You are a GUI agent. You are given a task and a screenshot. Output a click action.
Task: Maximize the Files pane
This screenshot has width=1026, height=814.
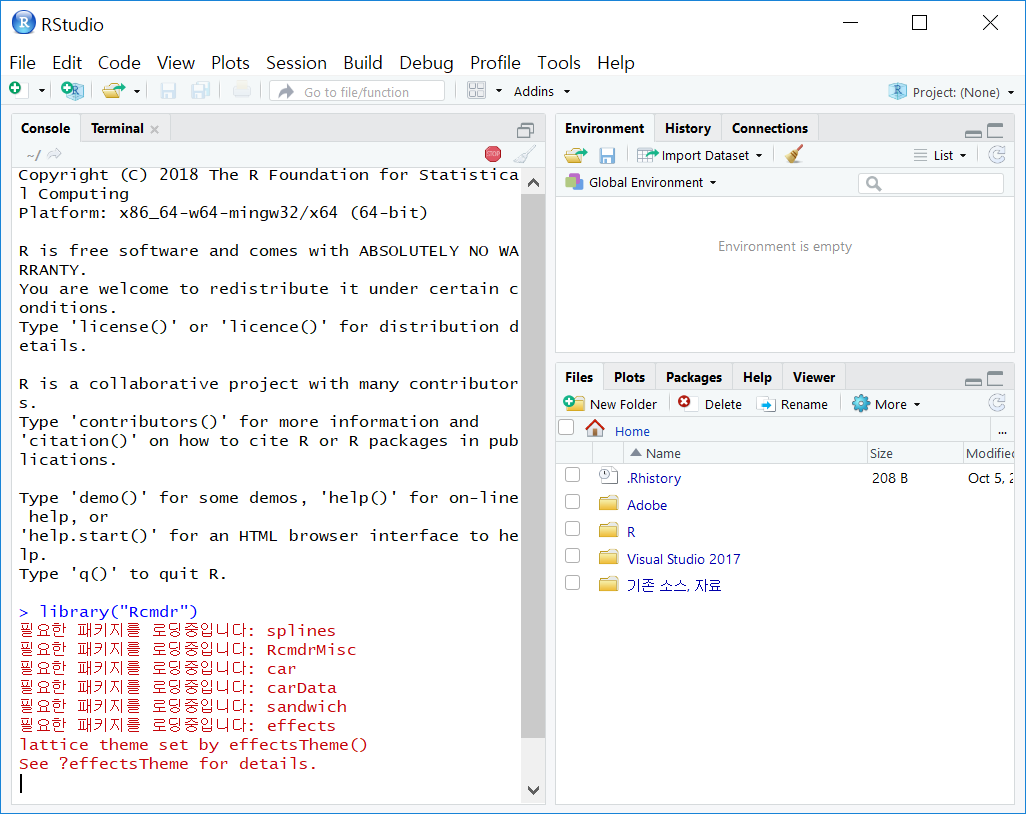995,379
